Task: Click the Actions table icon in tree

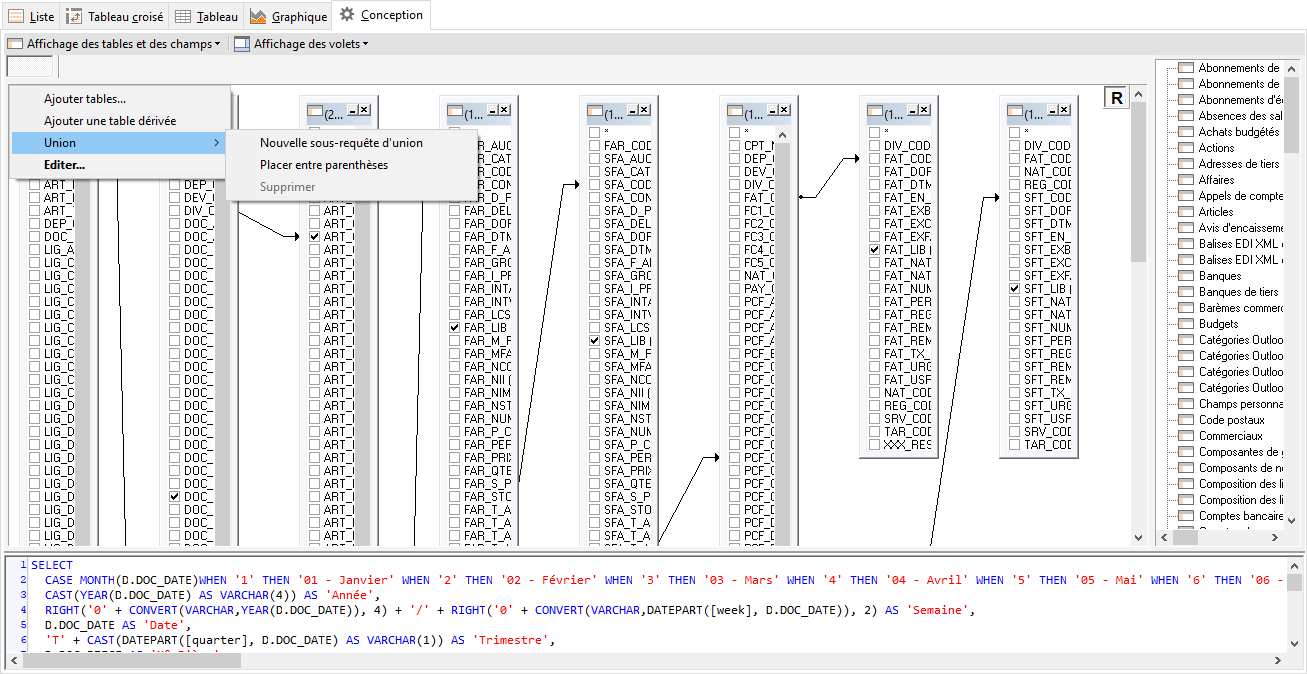Action: [1186, 148]
